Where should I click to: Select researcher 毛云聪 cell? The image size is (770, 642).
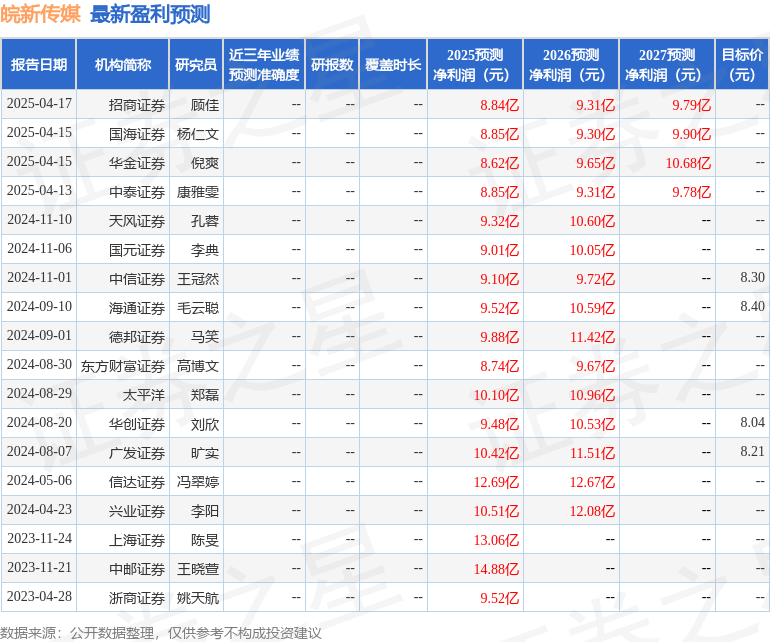[198, 308]
